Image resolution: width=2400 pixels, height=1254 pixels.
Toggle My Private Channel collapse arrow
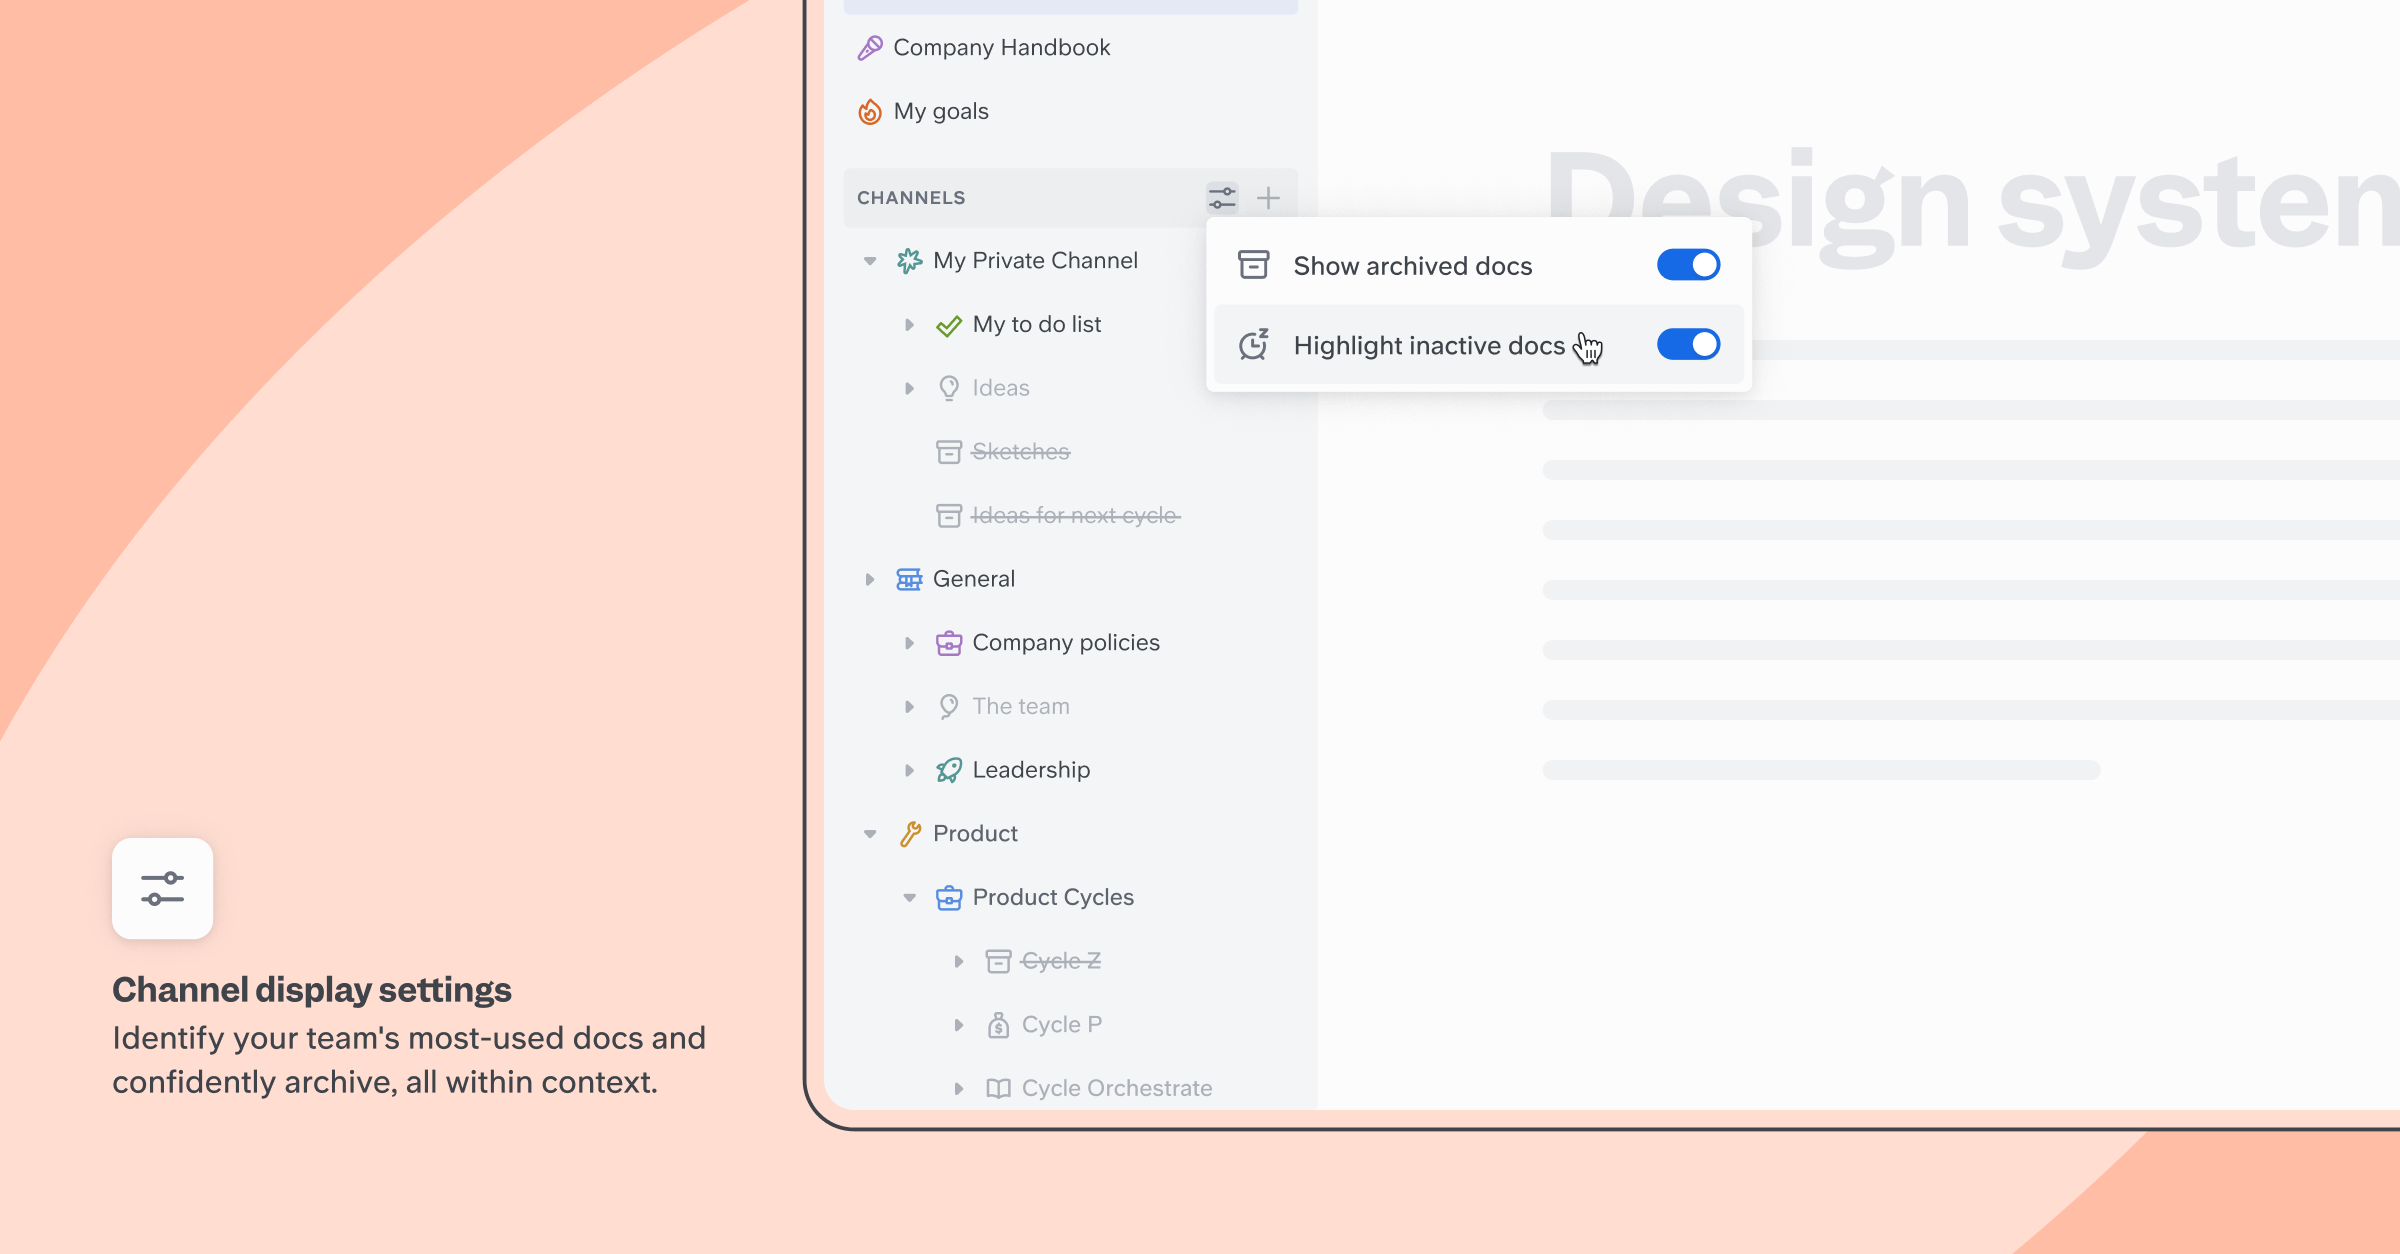pos(871,260)
